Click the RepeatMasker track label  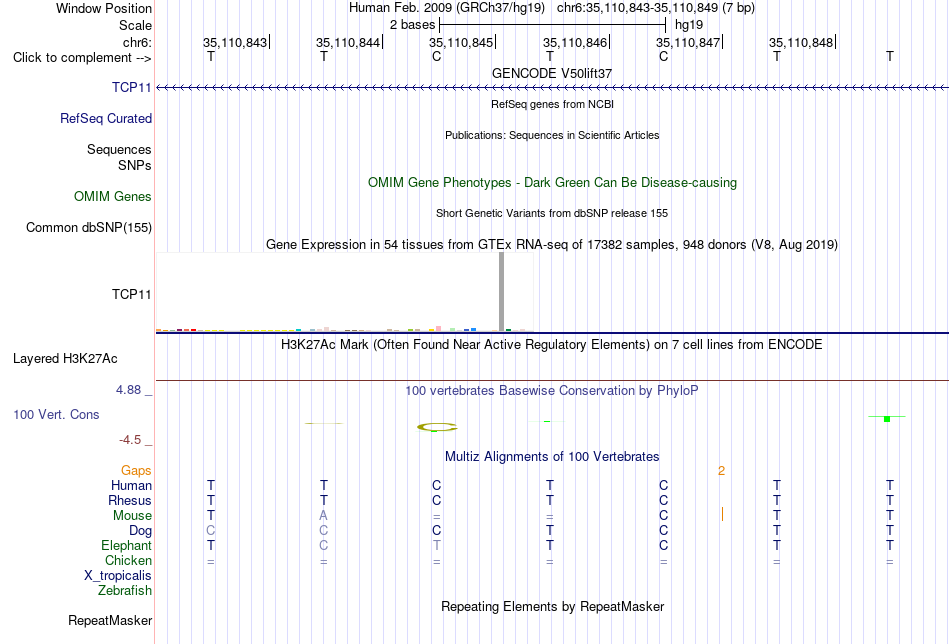coord(110,620)
